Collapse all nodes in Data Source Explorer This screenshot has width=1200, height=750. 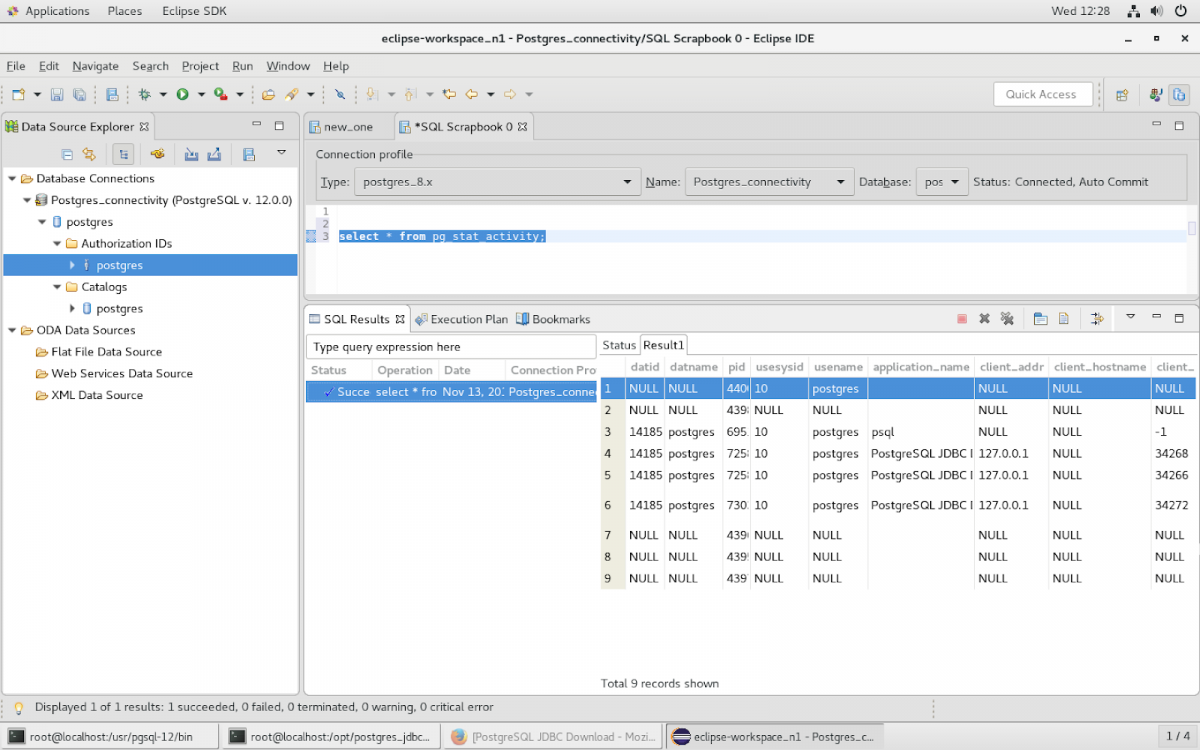[x=67, y=154]
